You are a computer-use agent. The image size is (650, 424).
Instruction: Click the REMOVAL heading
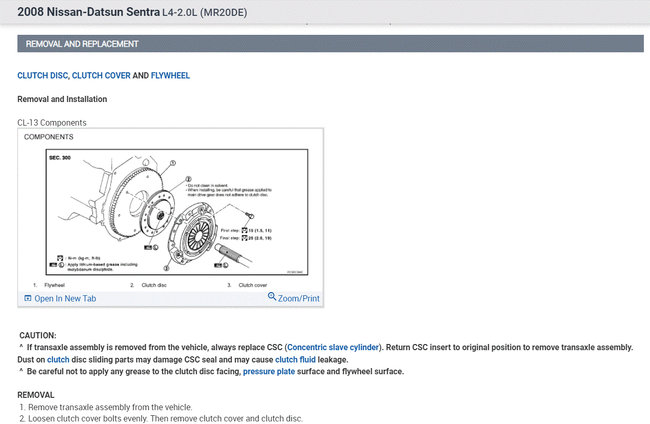click(x=36, y=395)
